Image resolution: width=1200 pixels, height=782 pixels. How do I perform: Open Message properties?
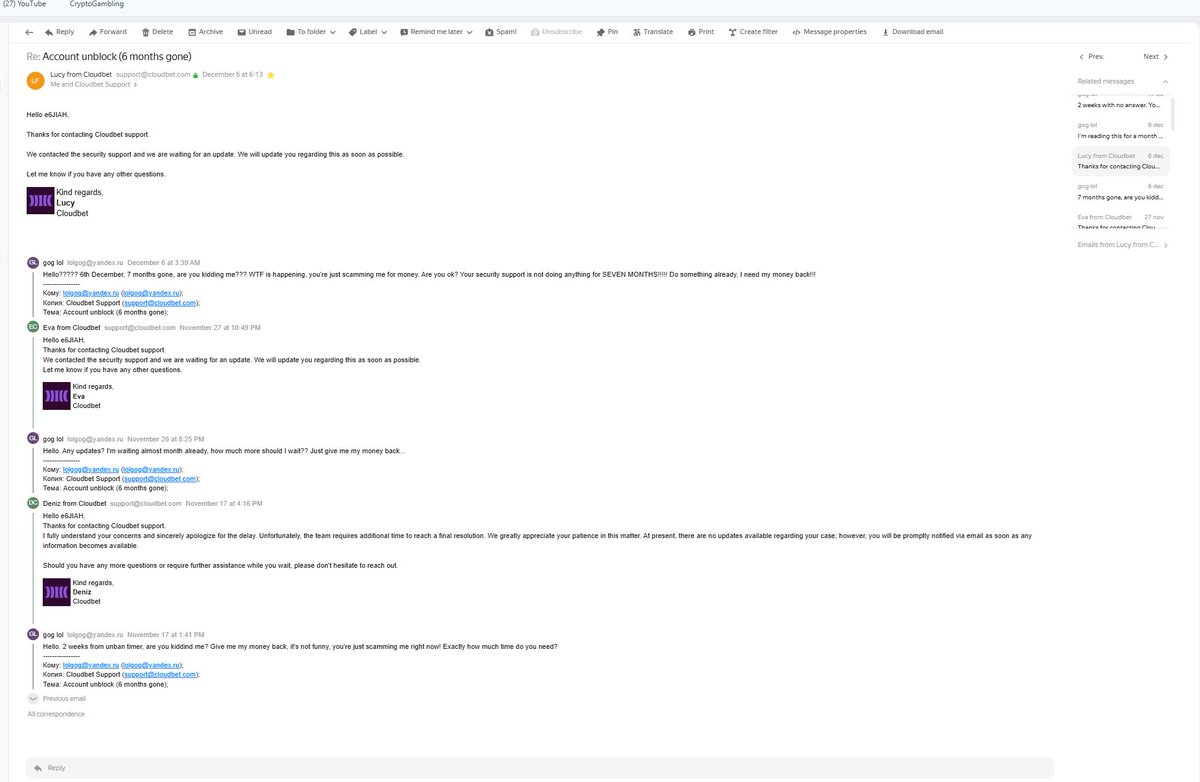829,32
